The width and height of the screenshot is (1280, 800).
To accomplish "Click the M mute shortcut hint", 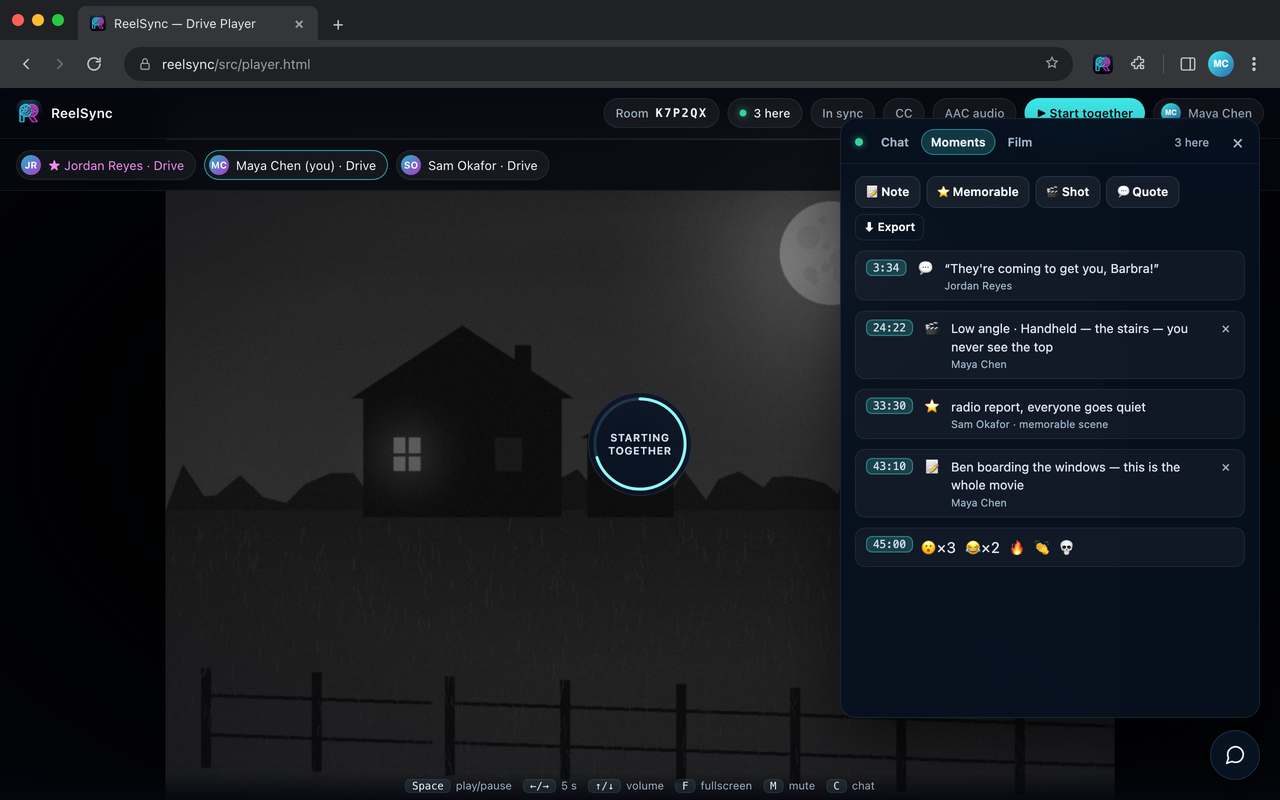I will coord(789,786).
